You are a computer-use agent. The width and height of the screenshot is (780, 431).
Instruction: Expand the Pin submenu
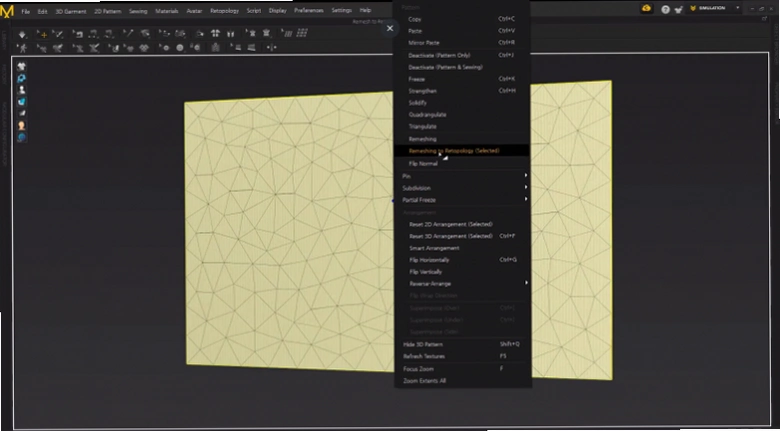[463, 176]
